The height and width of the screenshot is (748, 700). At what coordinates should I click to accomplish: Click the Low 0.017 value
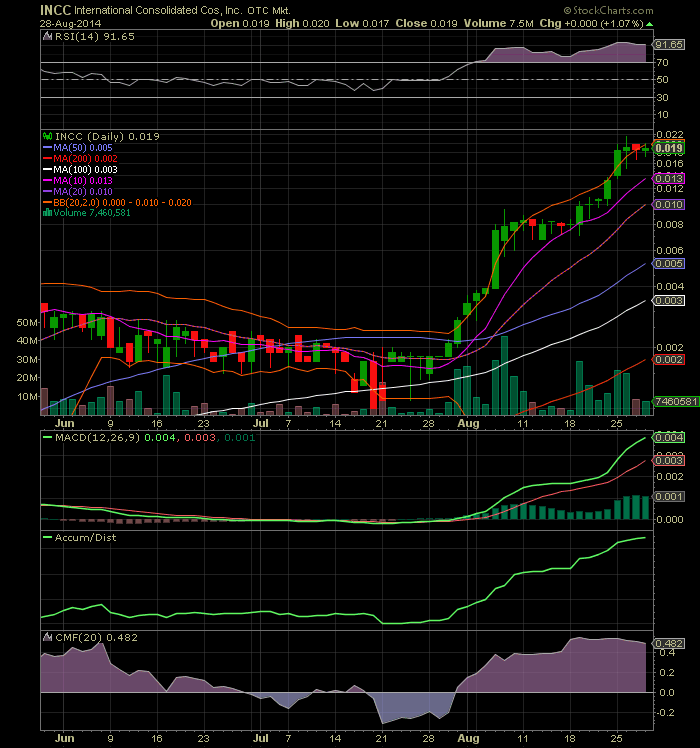(362, 23)
